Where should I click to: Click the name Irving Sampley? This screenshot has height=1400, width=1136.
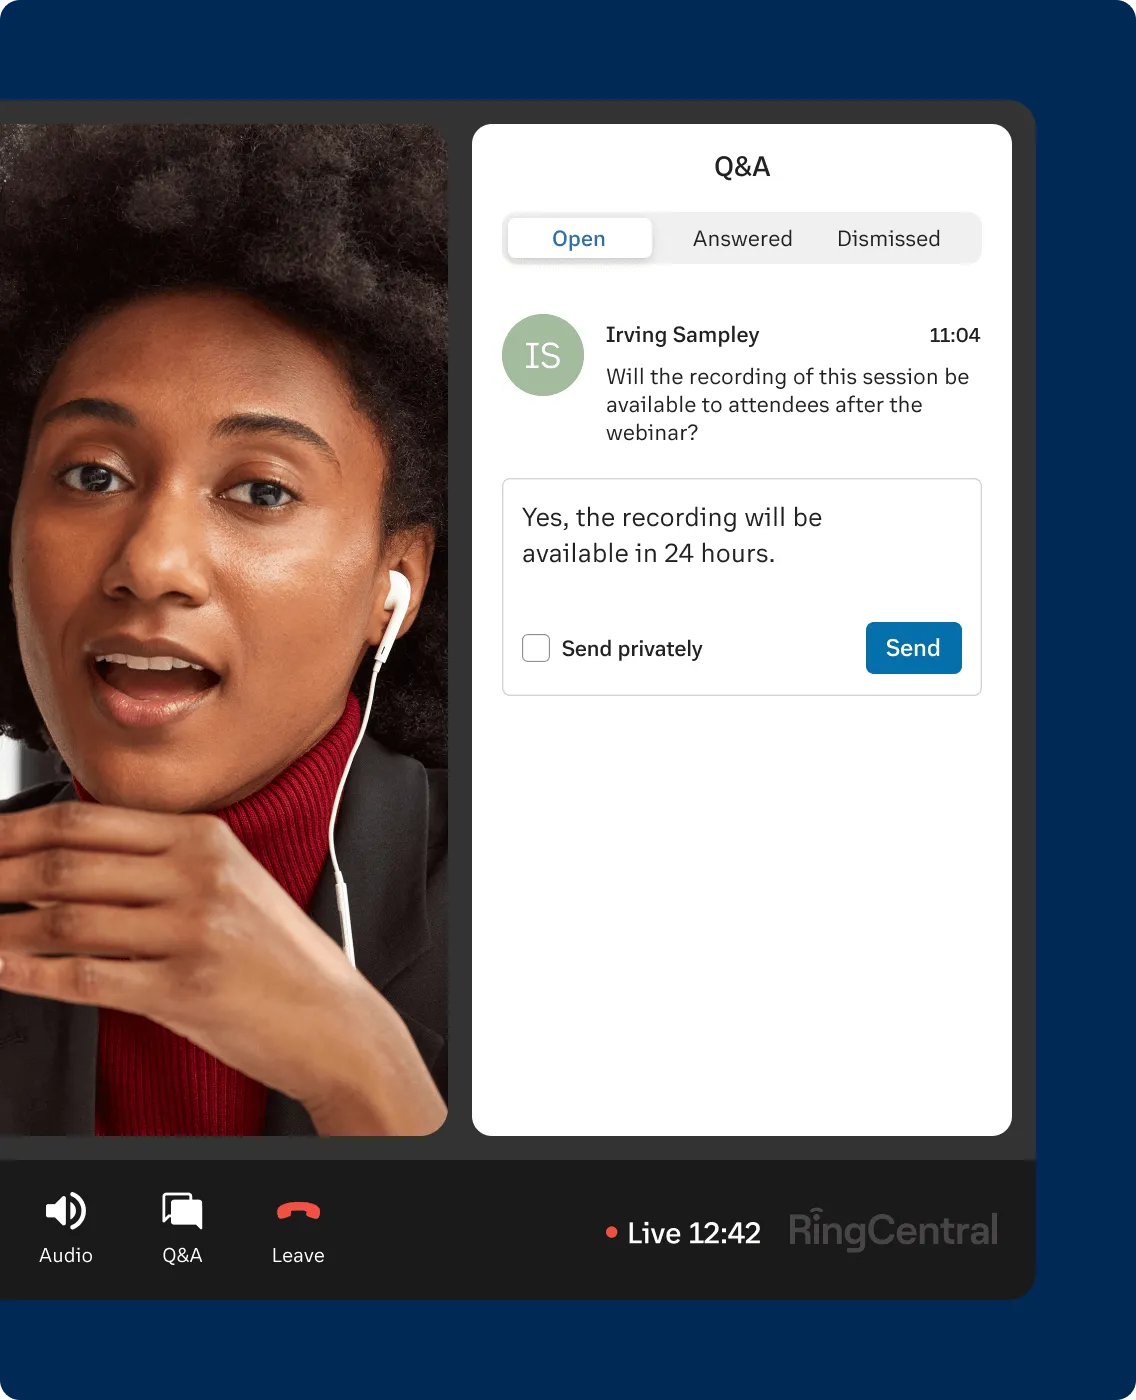pyautogui.click(x=682, y=335)
